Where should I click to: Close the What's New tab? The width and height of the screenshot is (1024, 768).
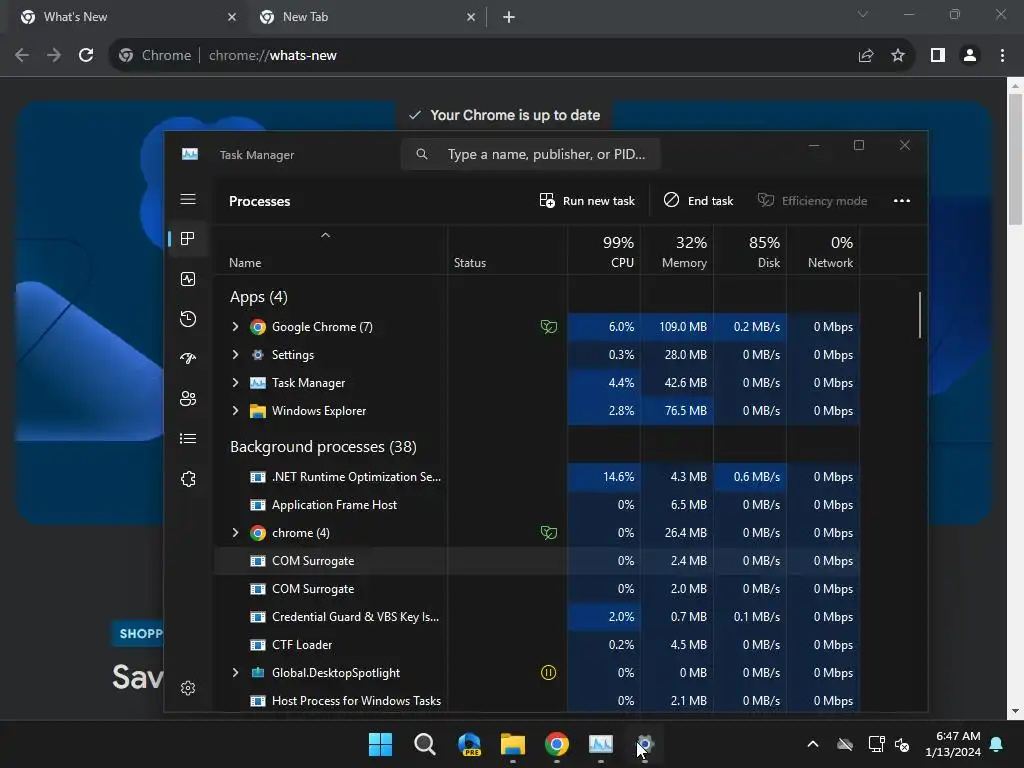[x=232, y=17]
